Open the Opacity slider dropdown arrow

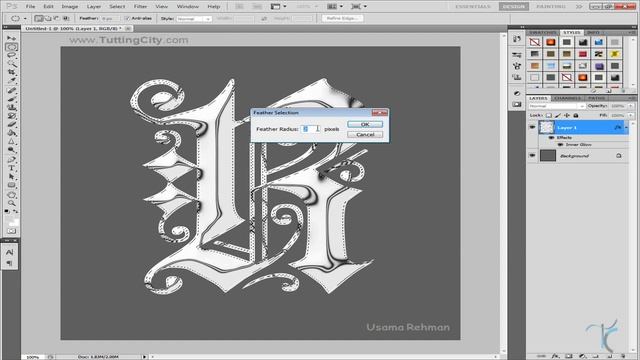(x=631, y=106)
